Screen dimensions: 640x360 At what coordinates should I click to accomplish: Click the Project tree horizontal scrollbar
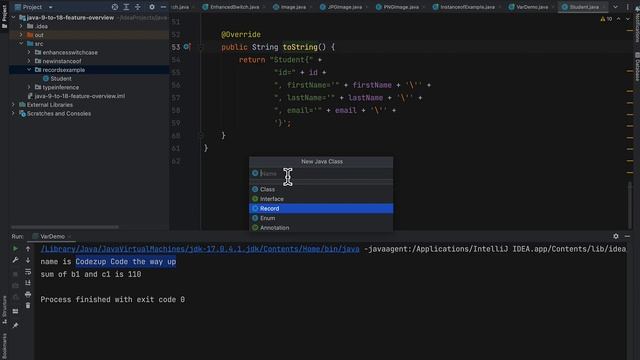(65, 227)
